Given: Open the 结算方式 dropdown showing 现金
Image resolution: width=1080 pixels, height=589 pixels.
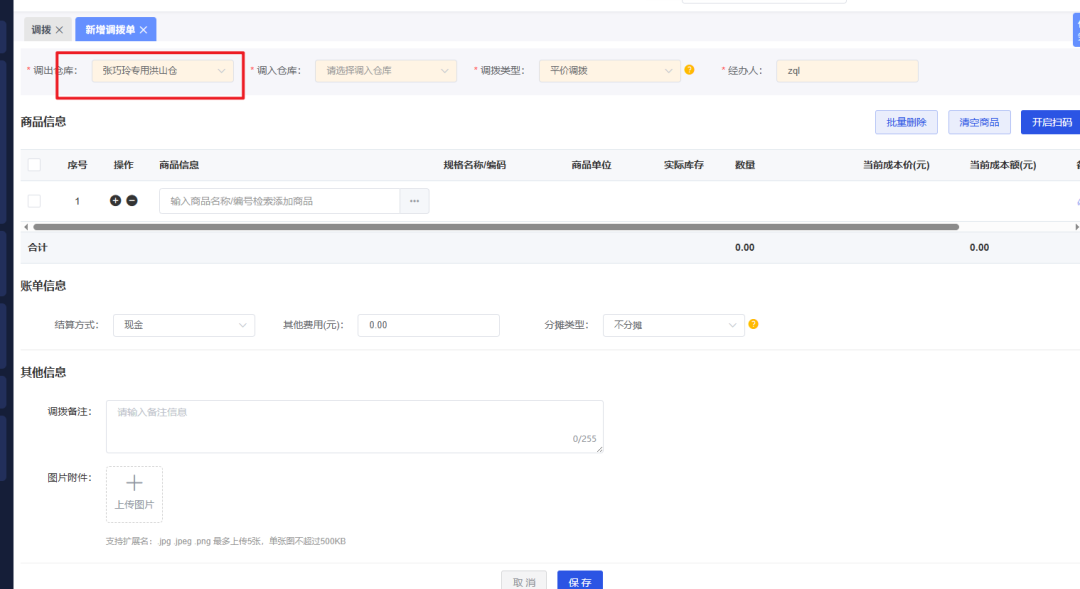Looking at the screenshot, I should pos(184,325).
